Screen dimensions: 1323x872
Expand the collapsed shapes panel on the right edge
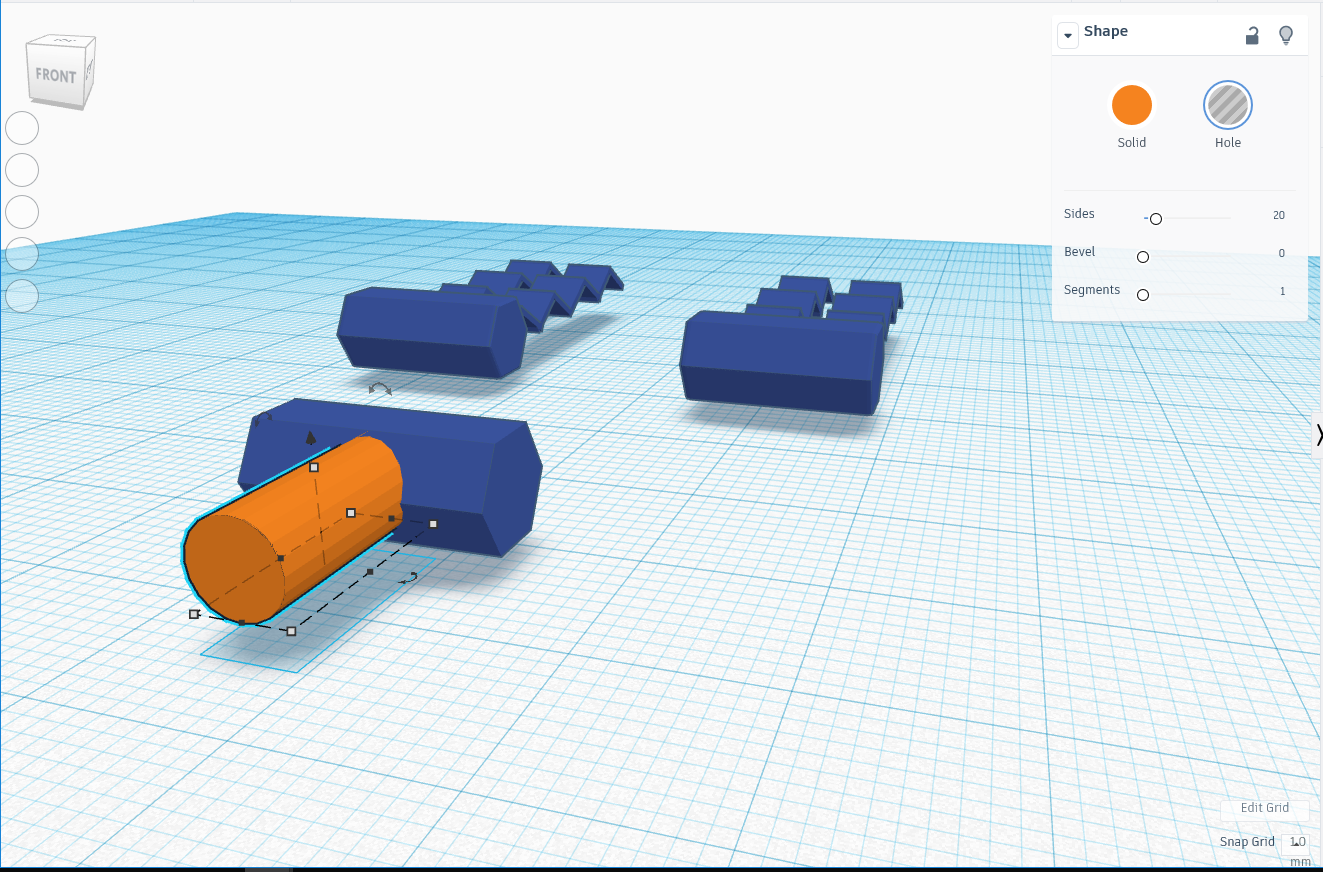tap(1318, 435)
